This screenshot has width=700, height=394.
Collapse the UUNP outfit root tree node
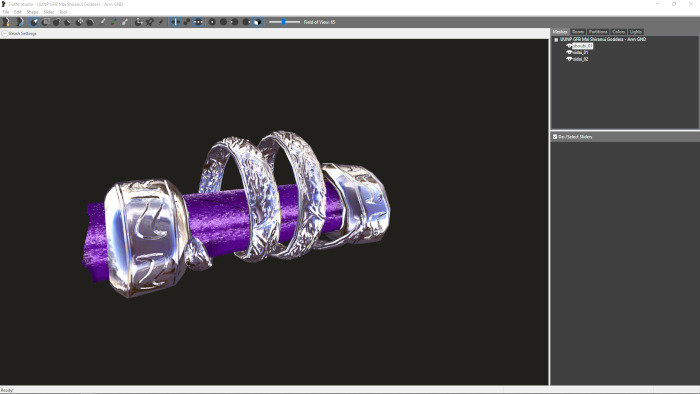point(556,39)
